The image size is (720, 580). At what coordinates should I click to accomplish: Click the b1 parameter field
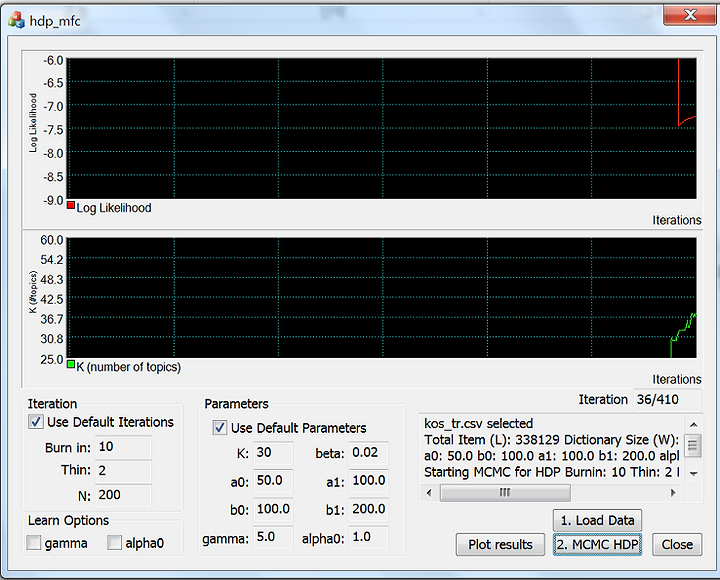(368, 509)
